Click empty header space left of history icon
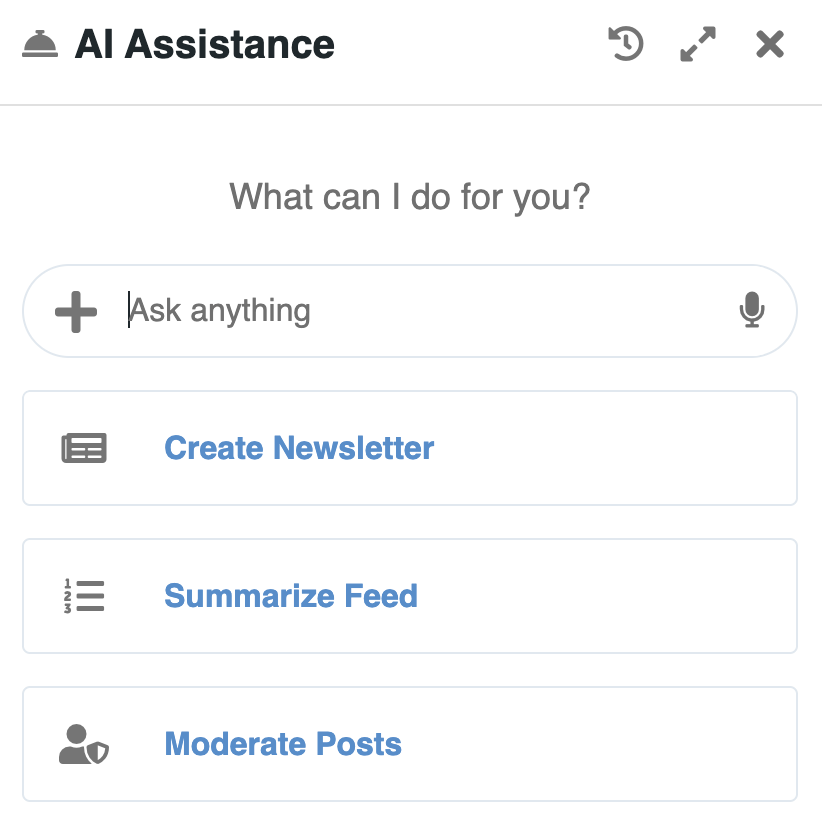The width and height of the screenshot is (822, 834). coord(480,45)
